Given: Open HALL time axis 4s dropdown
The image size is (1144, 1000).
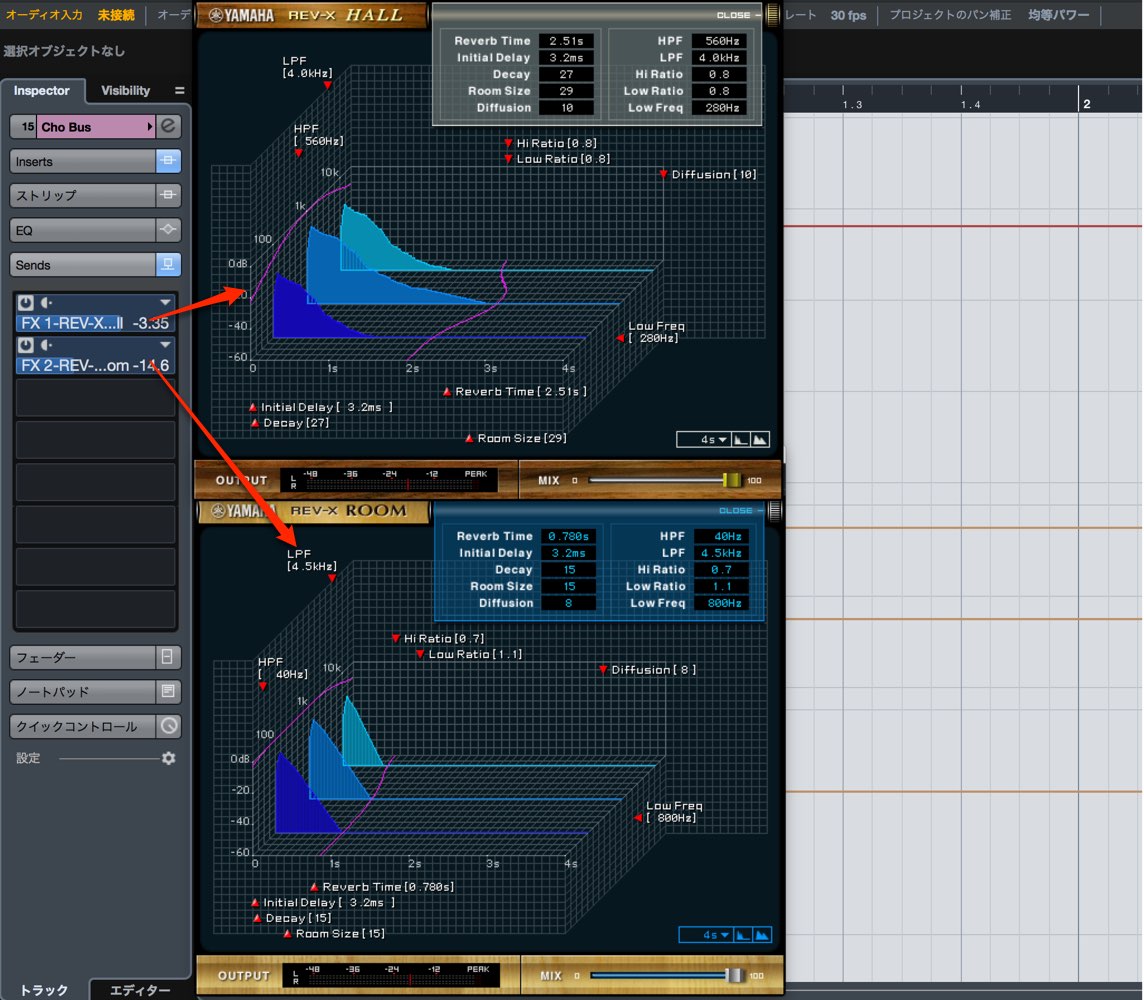Looking at the screenshot, I should coord(704,439).
